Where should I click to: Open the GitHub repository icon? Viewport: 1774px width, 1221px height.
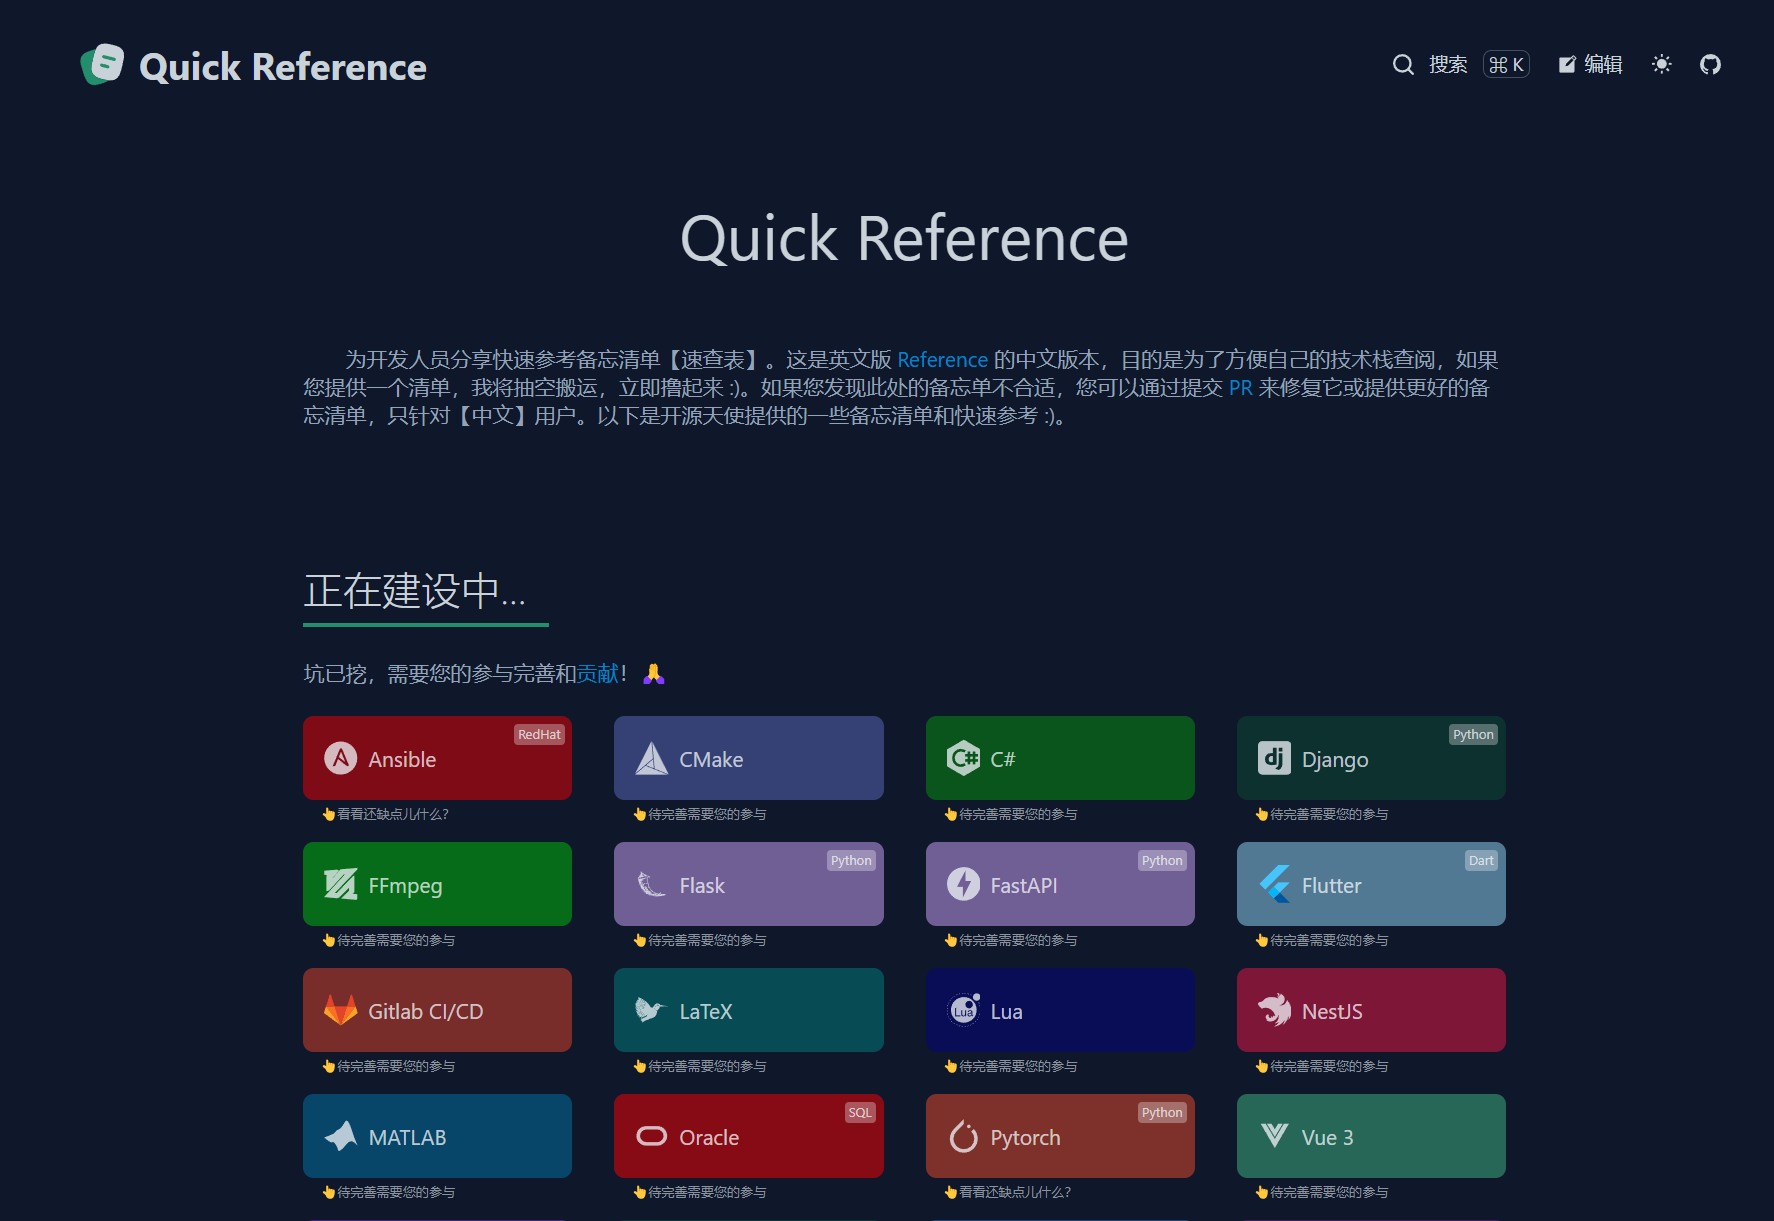pyautogui.click(x=1711, y=65)
